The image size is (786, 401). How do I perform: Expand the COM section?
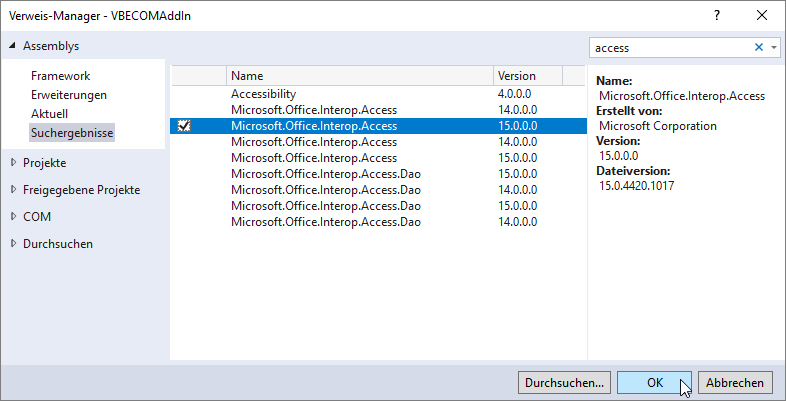coord(13,217)
